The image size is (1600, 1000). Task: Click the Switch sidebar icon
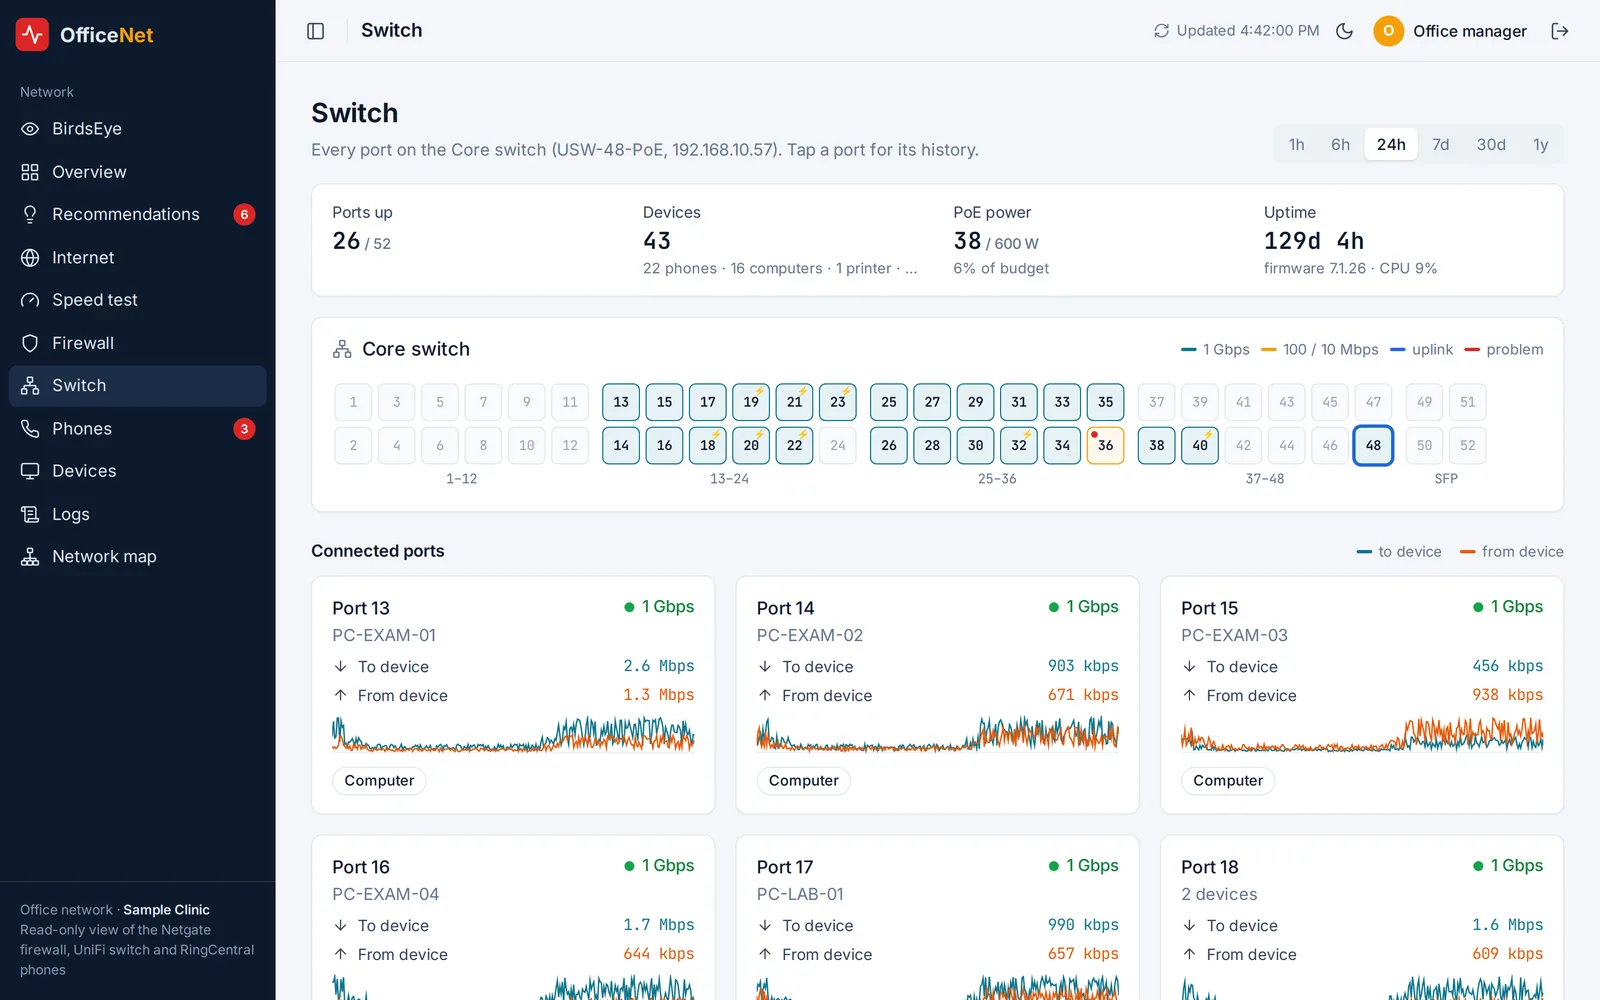tap(30, 386)
